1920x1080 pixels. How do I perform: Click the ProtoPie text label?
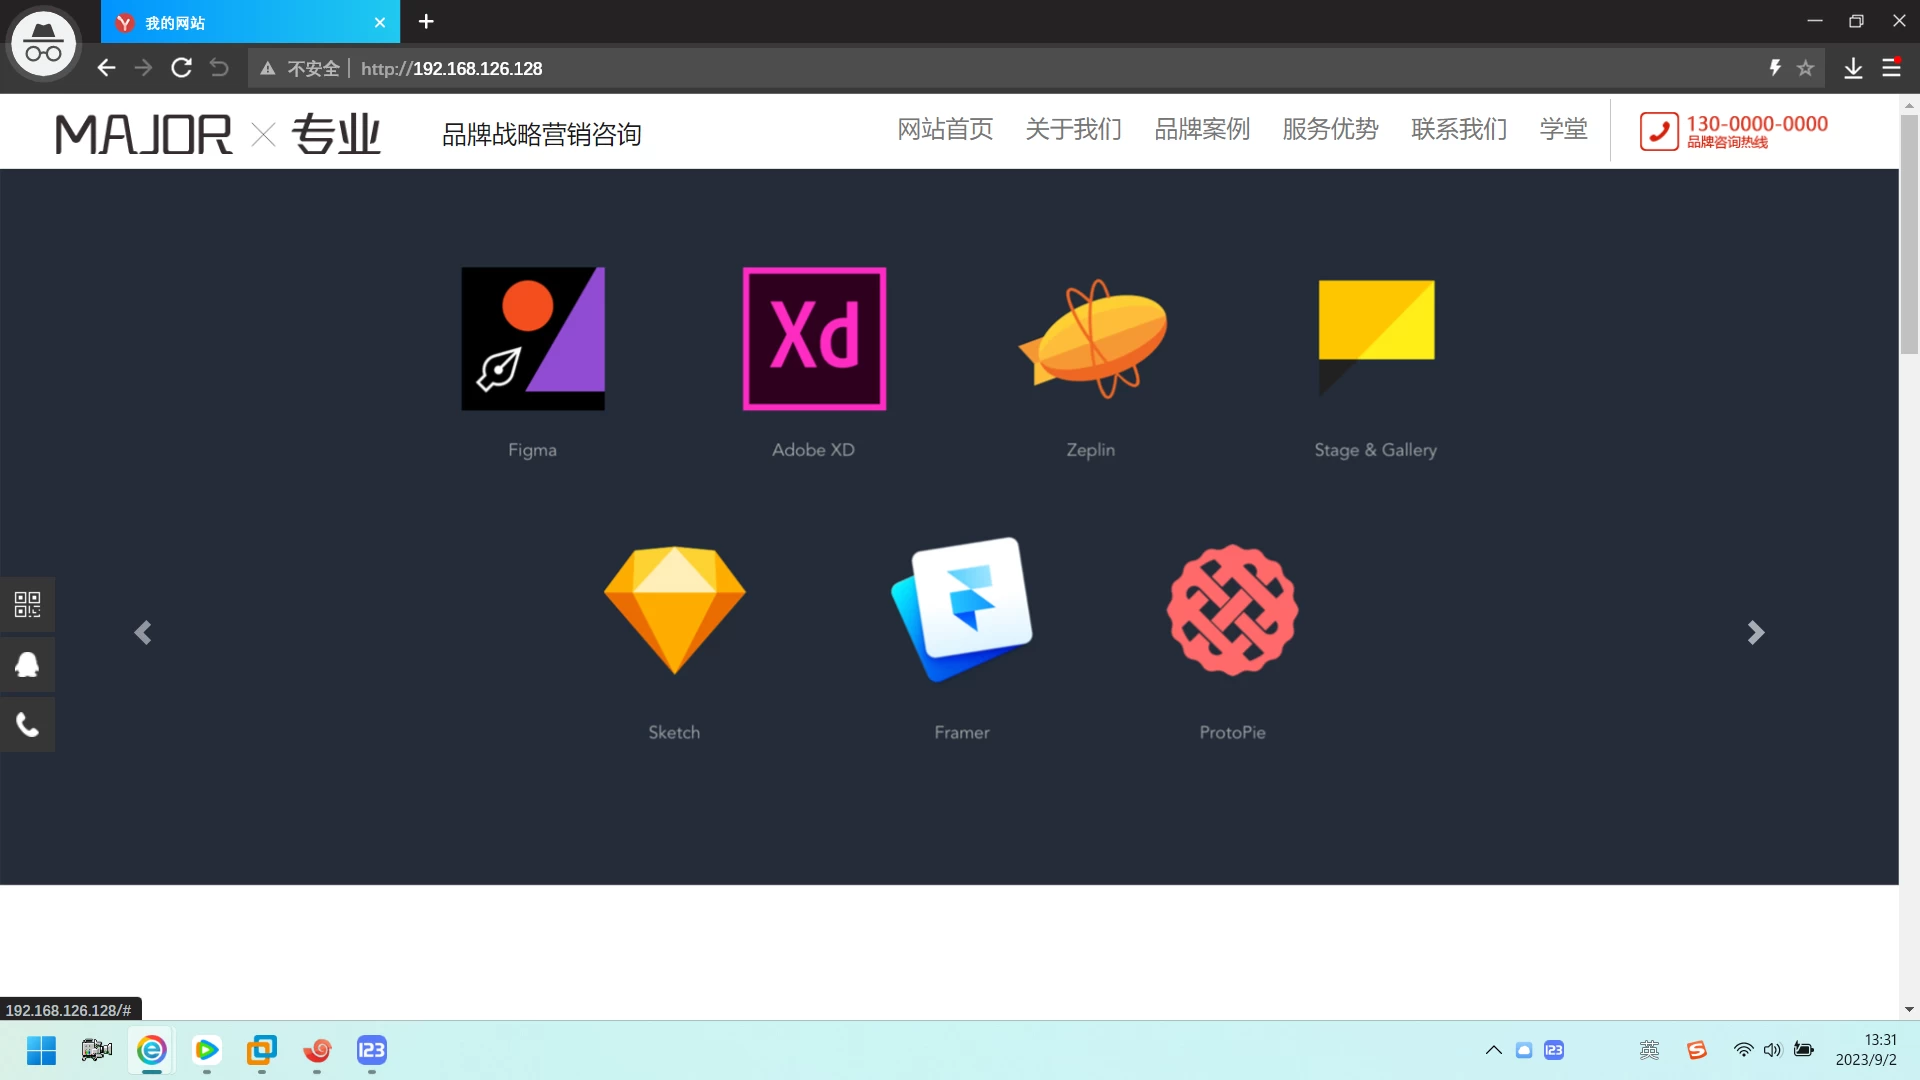[x=1232, y=732]
